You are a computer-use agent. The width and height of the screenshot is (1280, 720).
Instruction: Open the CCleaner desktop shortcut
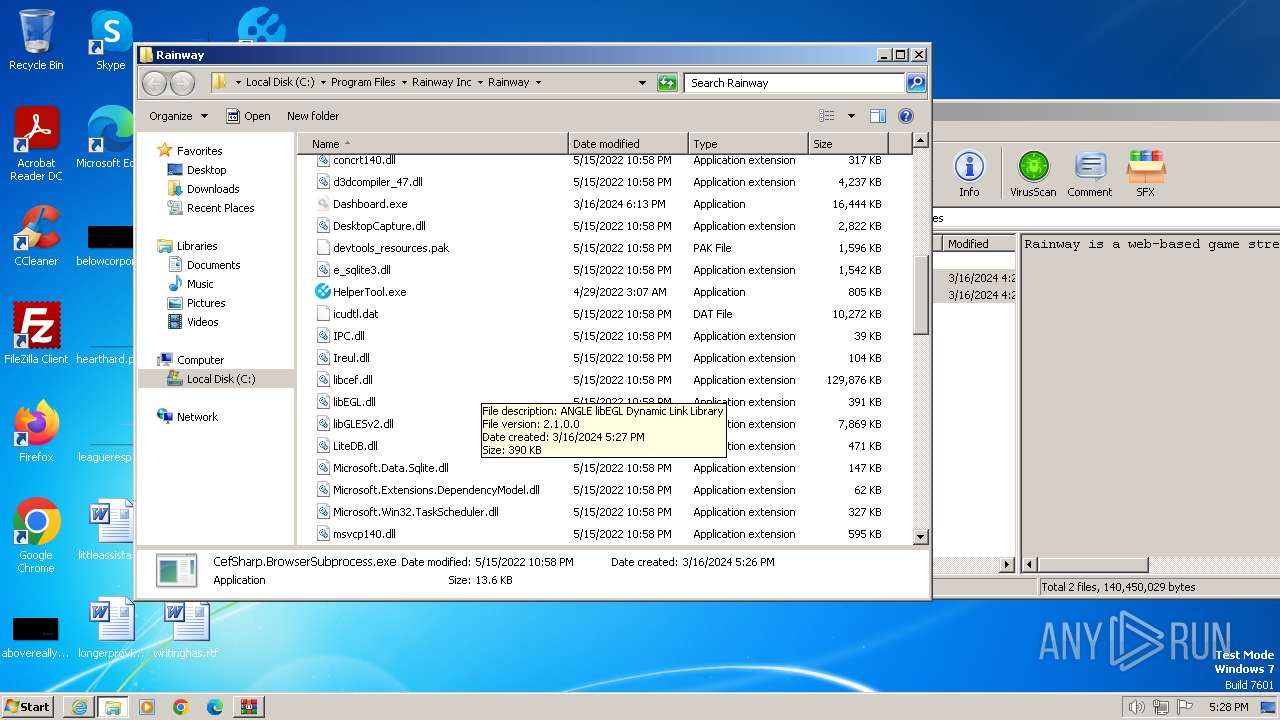pyautogui.click(x=36, y=236)
